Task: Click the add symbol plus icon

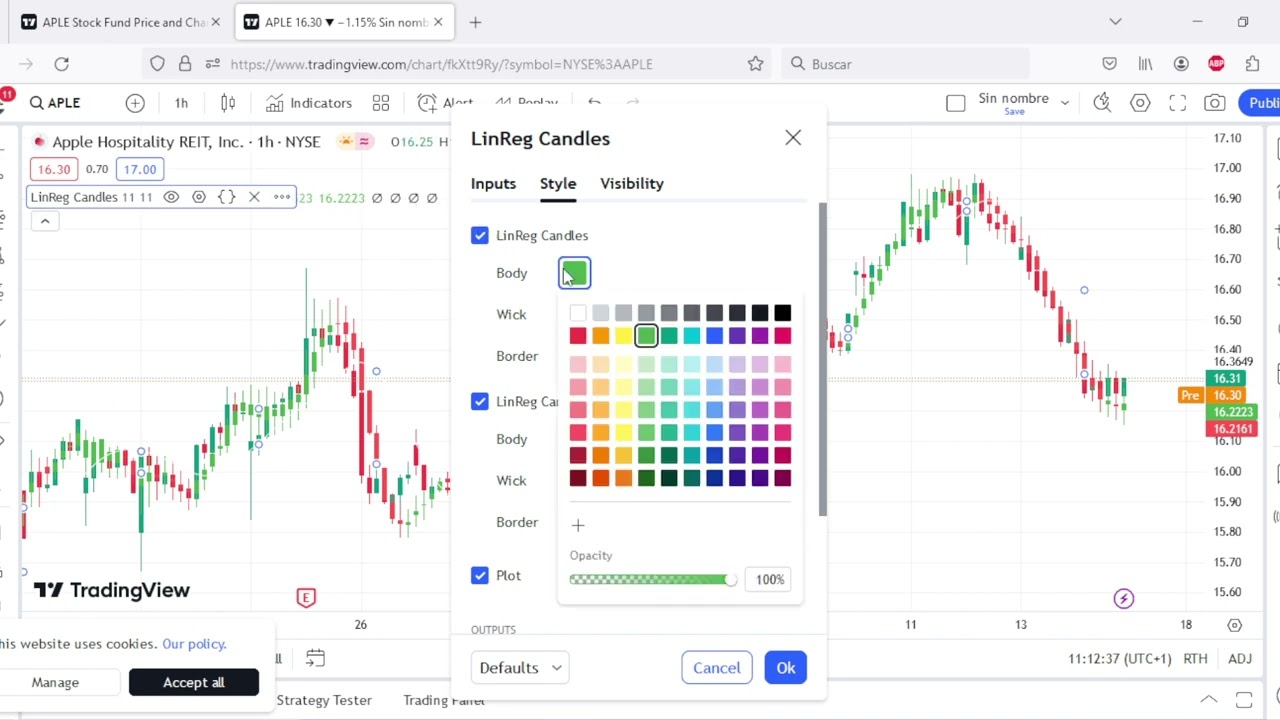Action: click(x=135, y=103)
